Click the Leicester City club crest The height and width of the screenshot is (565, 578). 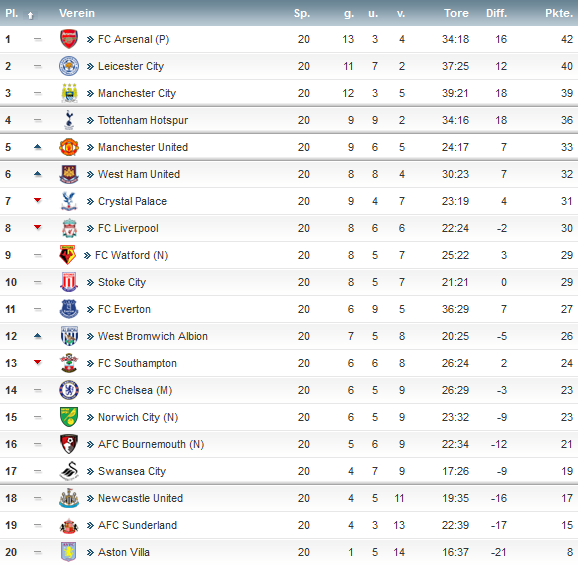pyautogui.click(x=69, y=66)
